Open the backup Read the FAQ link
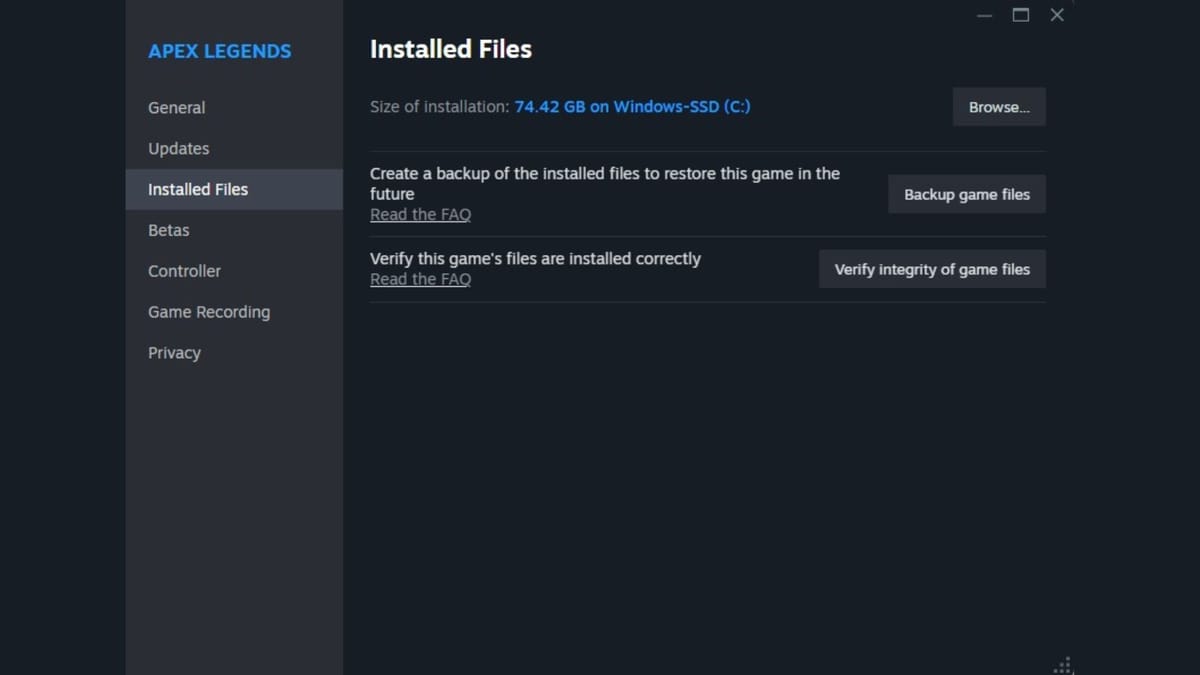Screen dimensions: 1200x675 [x=420, y=214]
